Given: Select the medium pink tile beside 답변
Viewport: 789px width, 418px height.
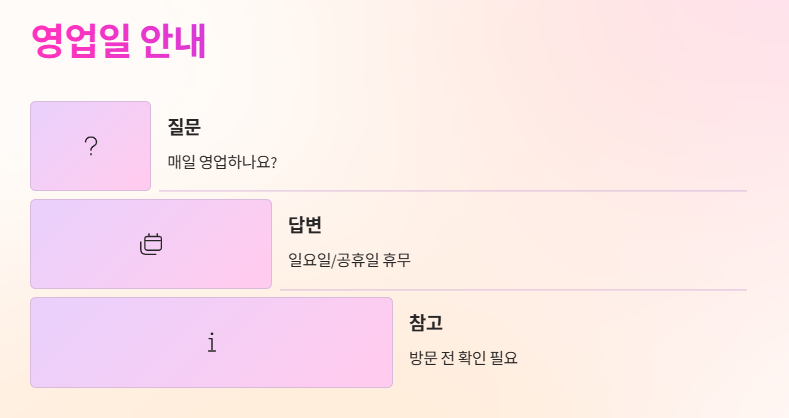Looking at the screenshot, I should [x=151, y=244].
